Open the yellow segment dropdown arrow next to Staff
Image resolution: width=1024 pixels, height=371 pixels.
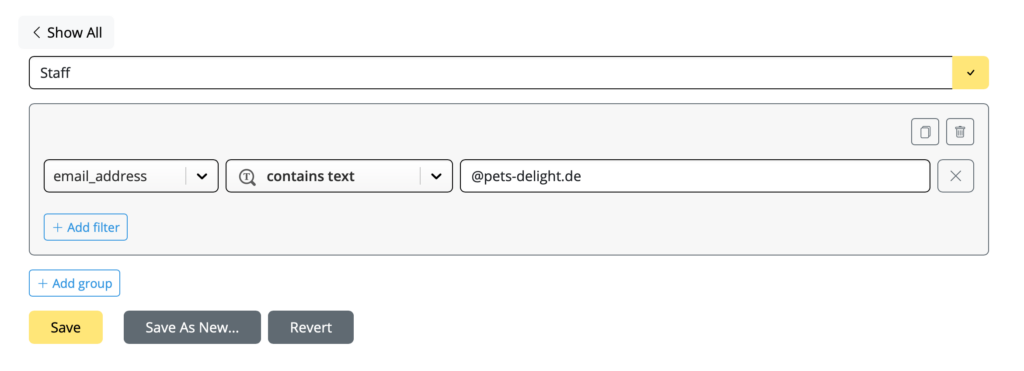(x=970, y=73)
